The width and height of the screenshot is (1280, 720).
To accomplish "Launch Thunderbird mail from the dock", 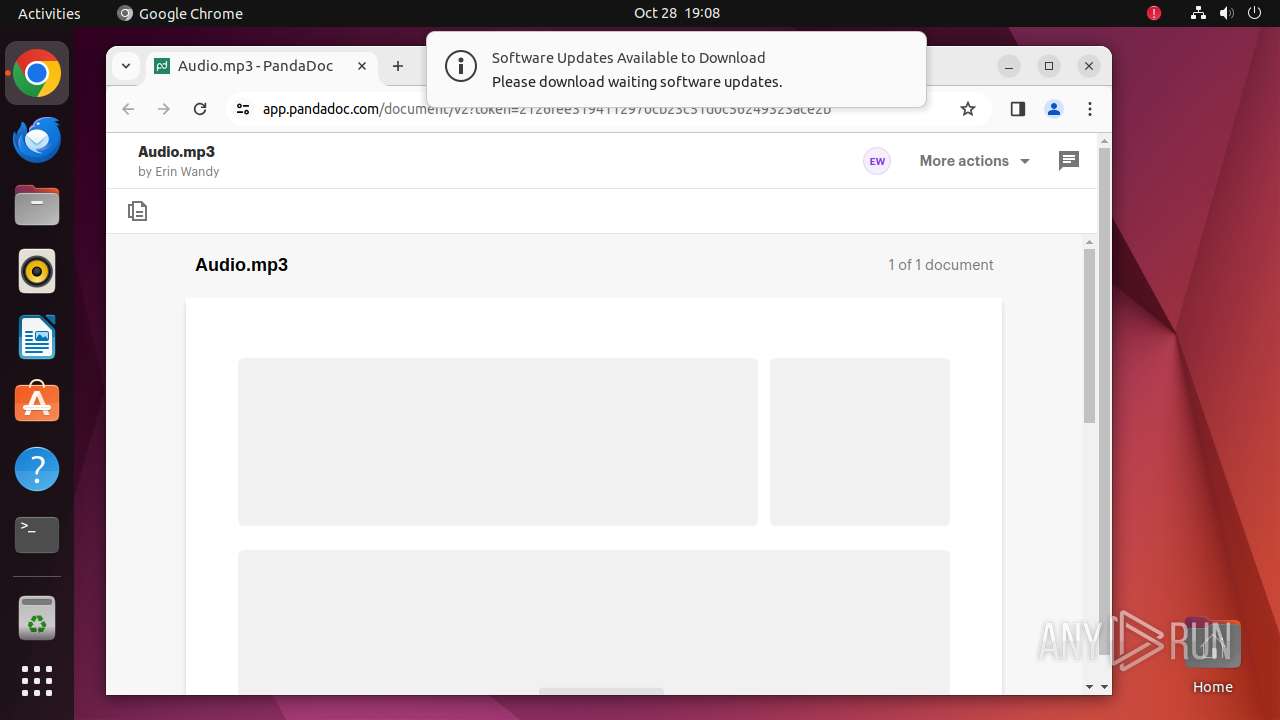I will click(37, 139).
